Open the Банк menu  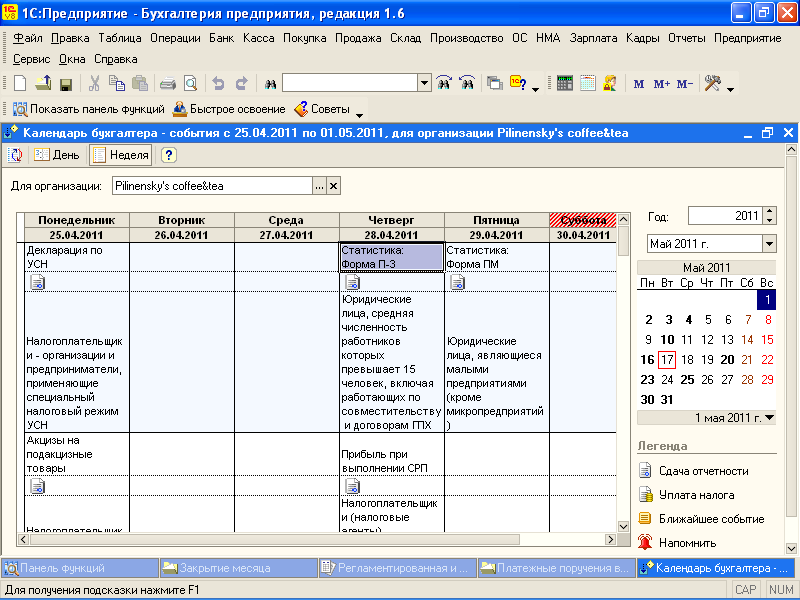pos(221,38)
